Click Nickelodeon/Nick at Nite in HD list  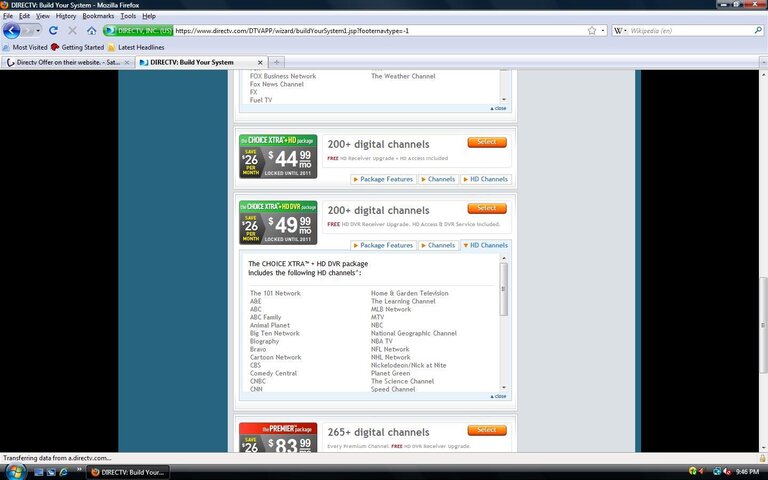408,365
